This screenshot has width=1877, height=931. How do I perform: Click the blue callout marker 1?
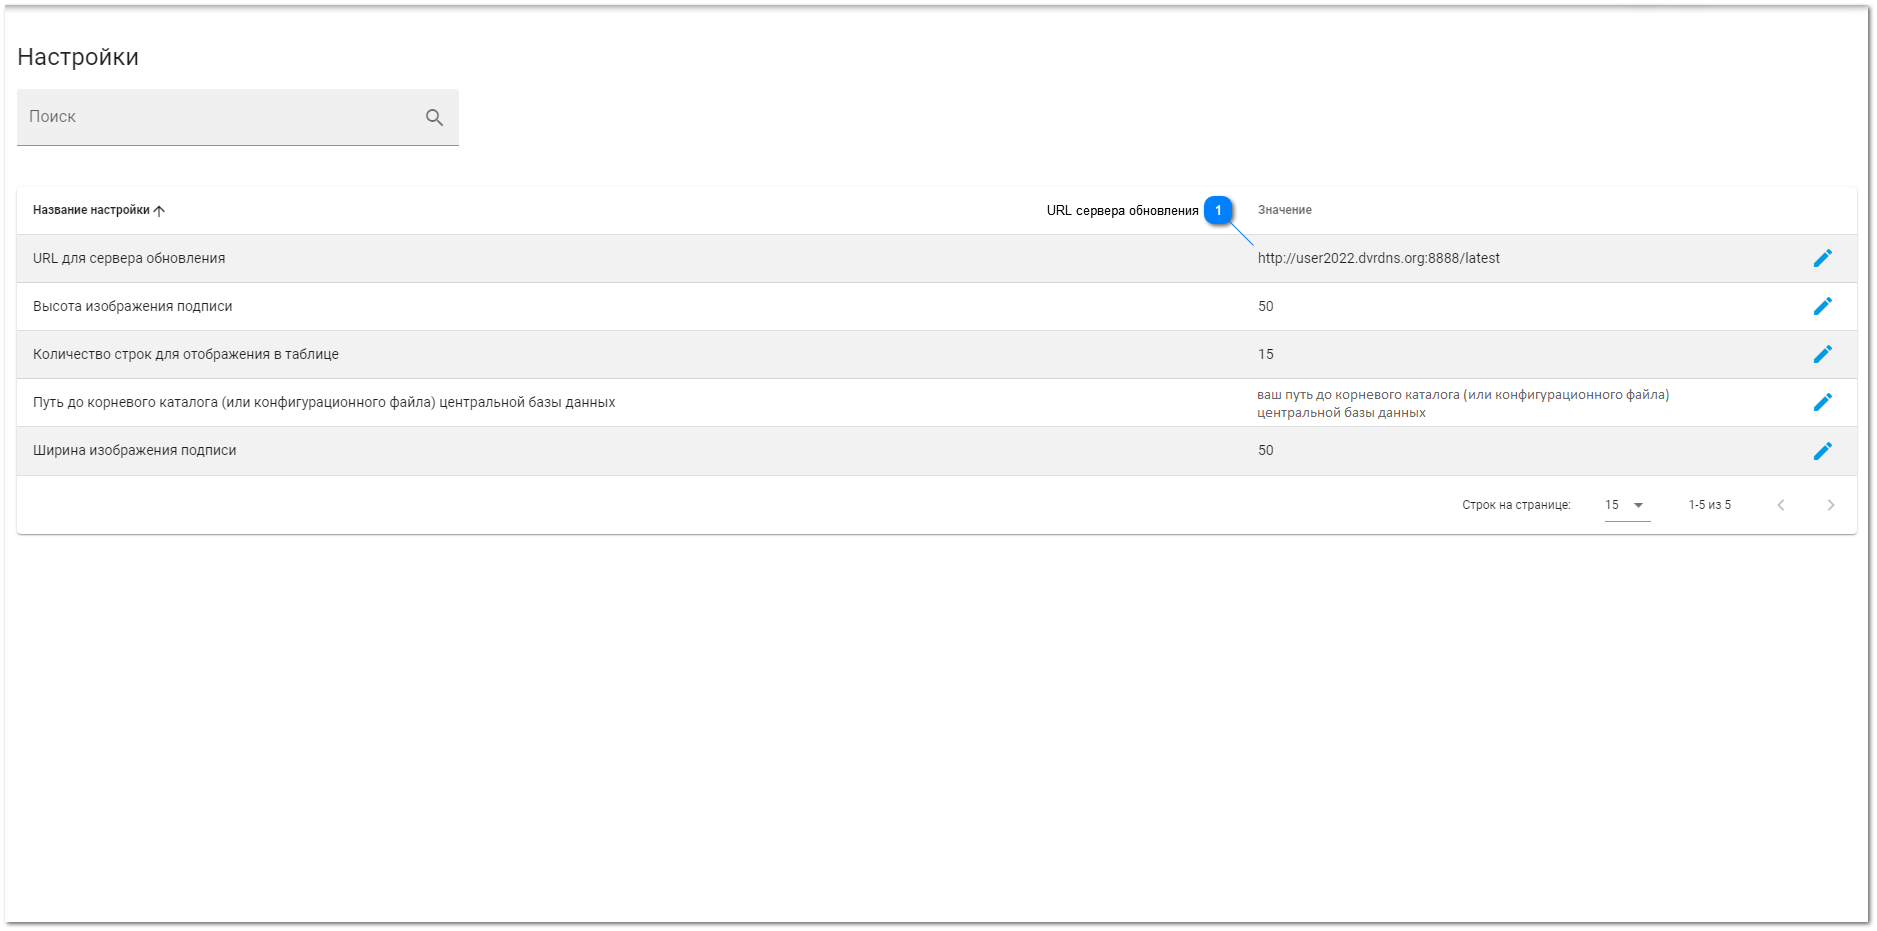(1218, 210)
